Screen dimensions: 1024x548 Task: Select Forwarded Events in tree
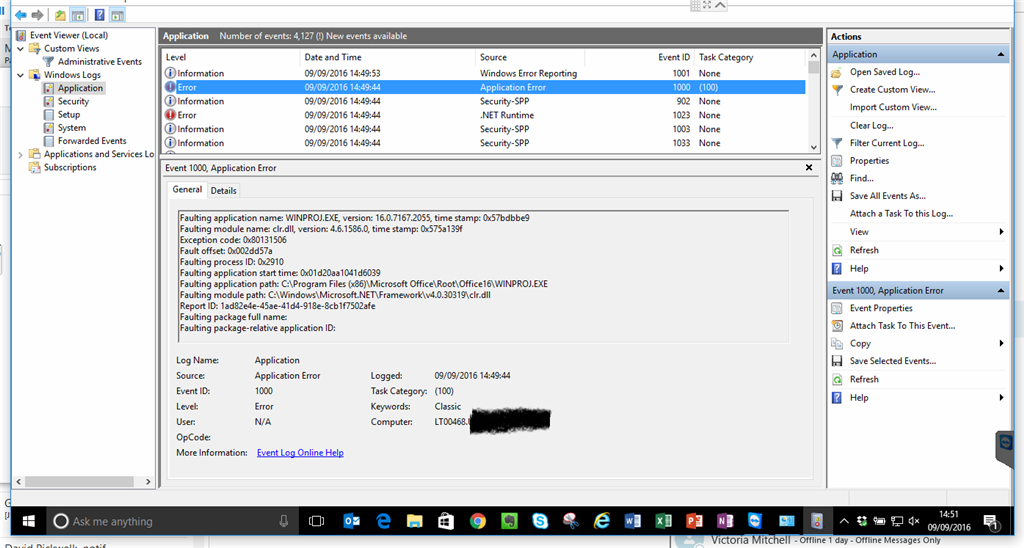pos(92,141)
